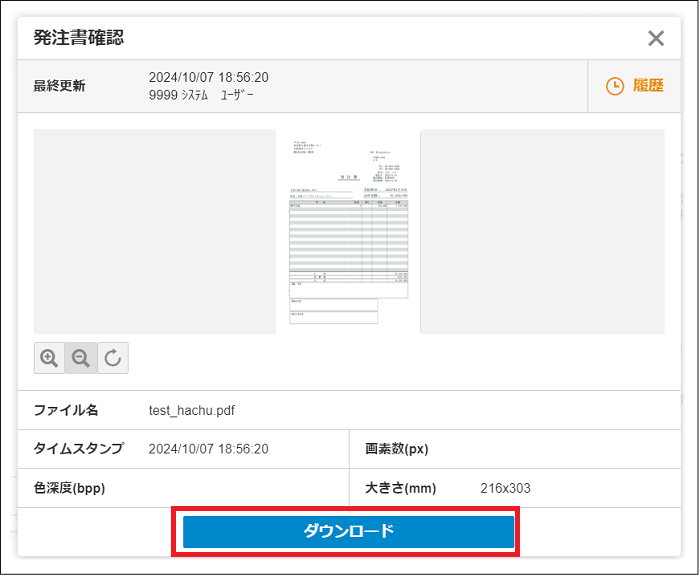Click the 最終更新 label
The height and width of the screenshot is (577, 700).
(60, 86)
